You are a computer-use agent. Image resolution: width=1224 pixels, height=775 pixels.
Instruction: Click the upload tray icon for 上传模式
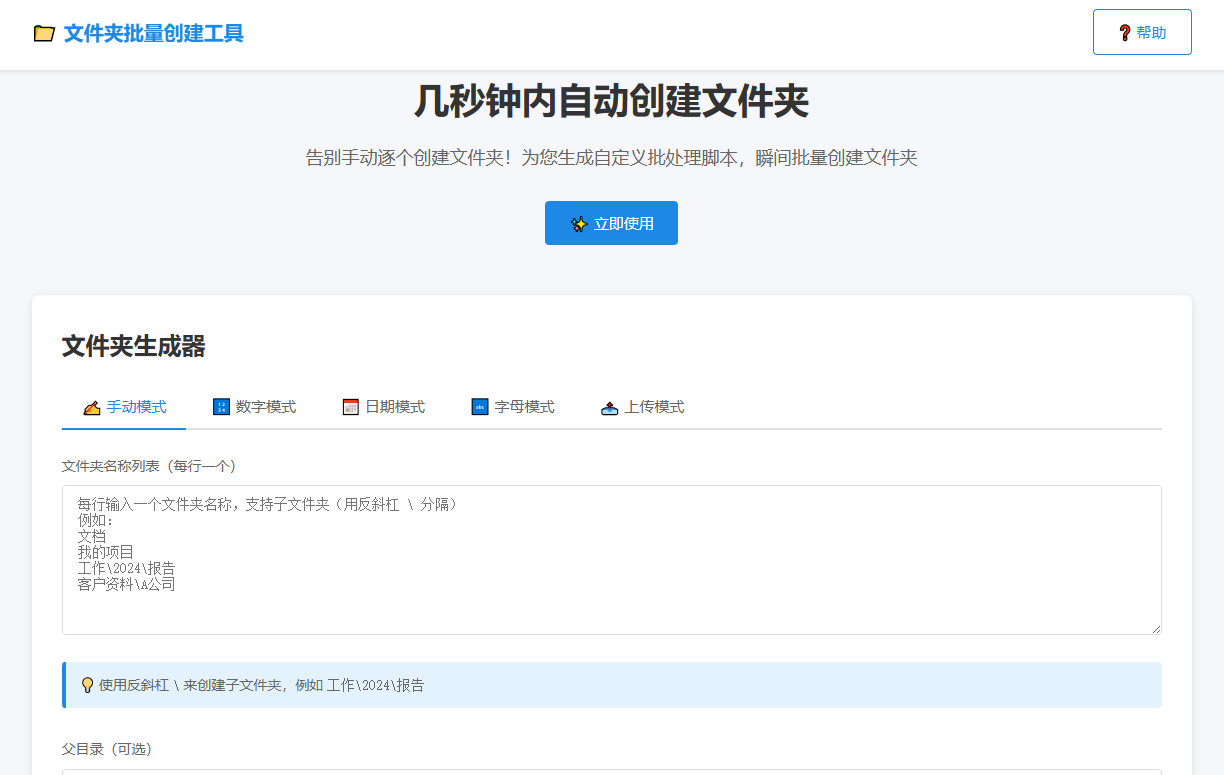click(609, 407)
